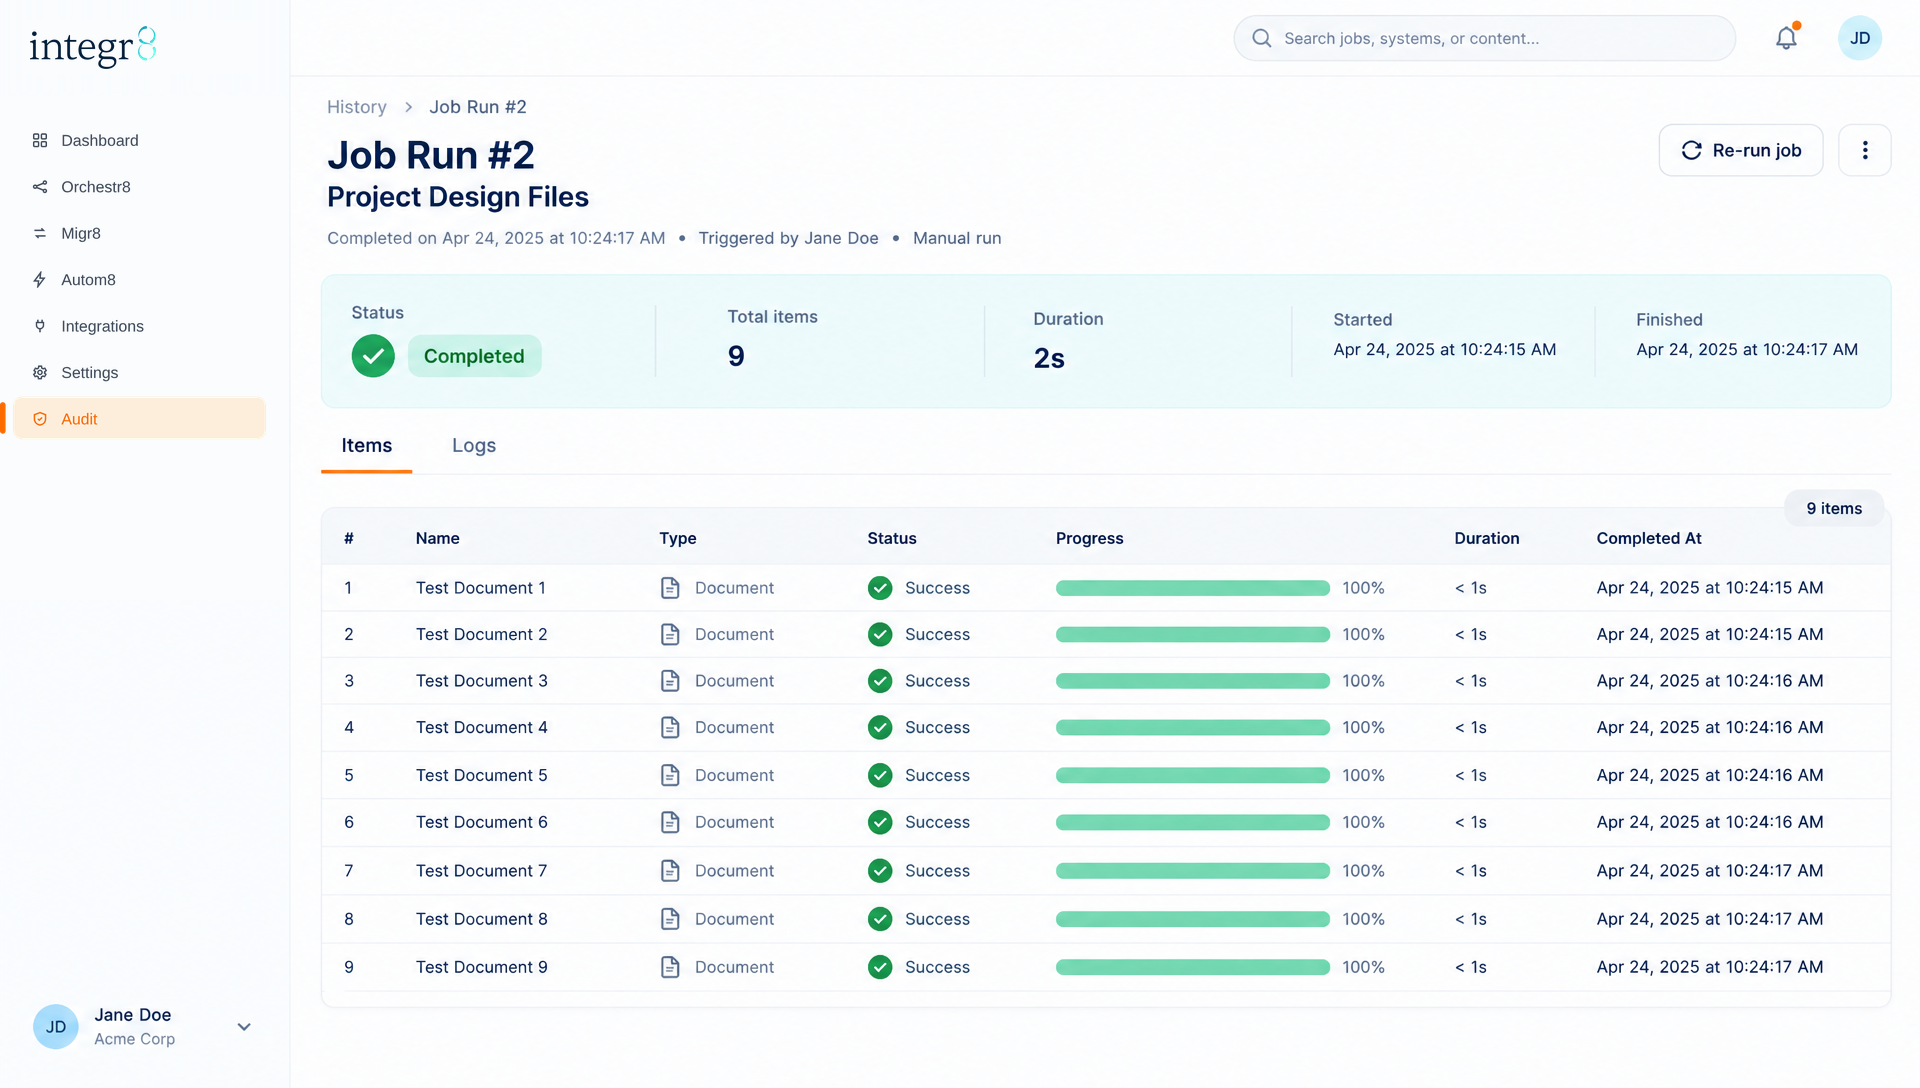Click the Test Document 5 name

click(482, 775)
